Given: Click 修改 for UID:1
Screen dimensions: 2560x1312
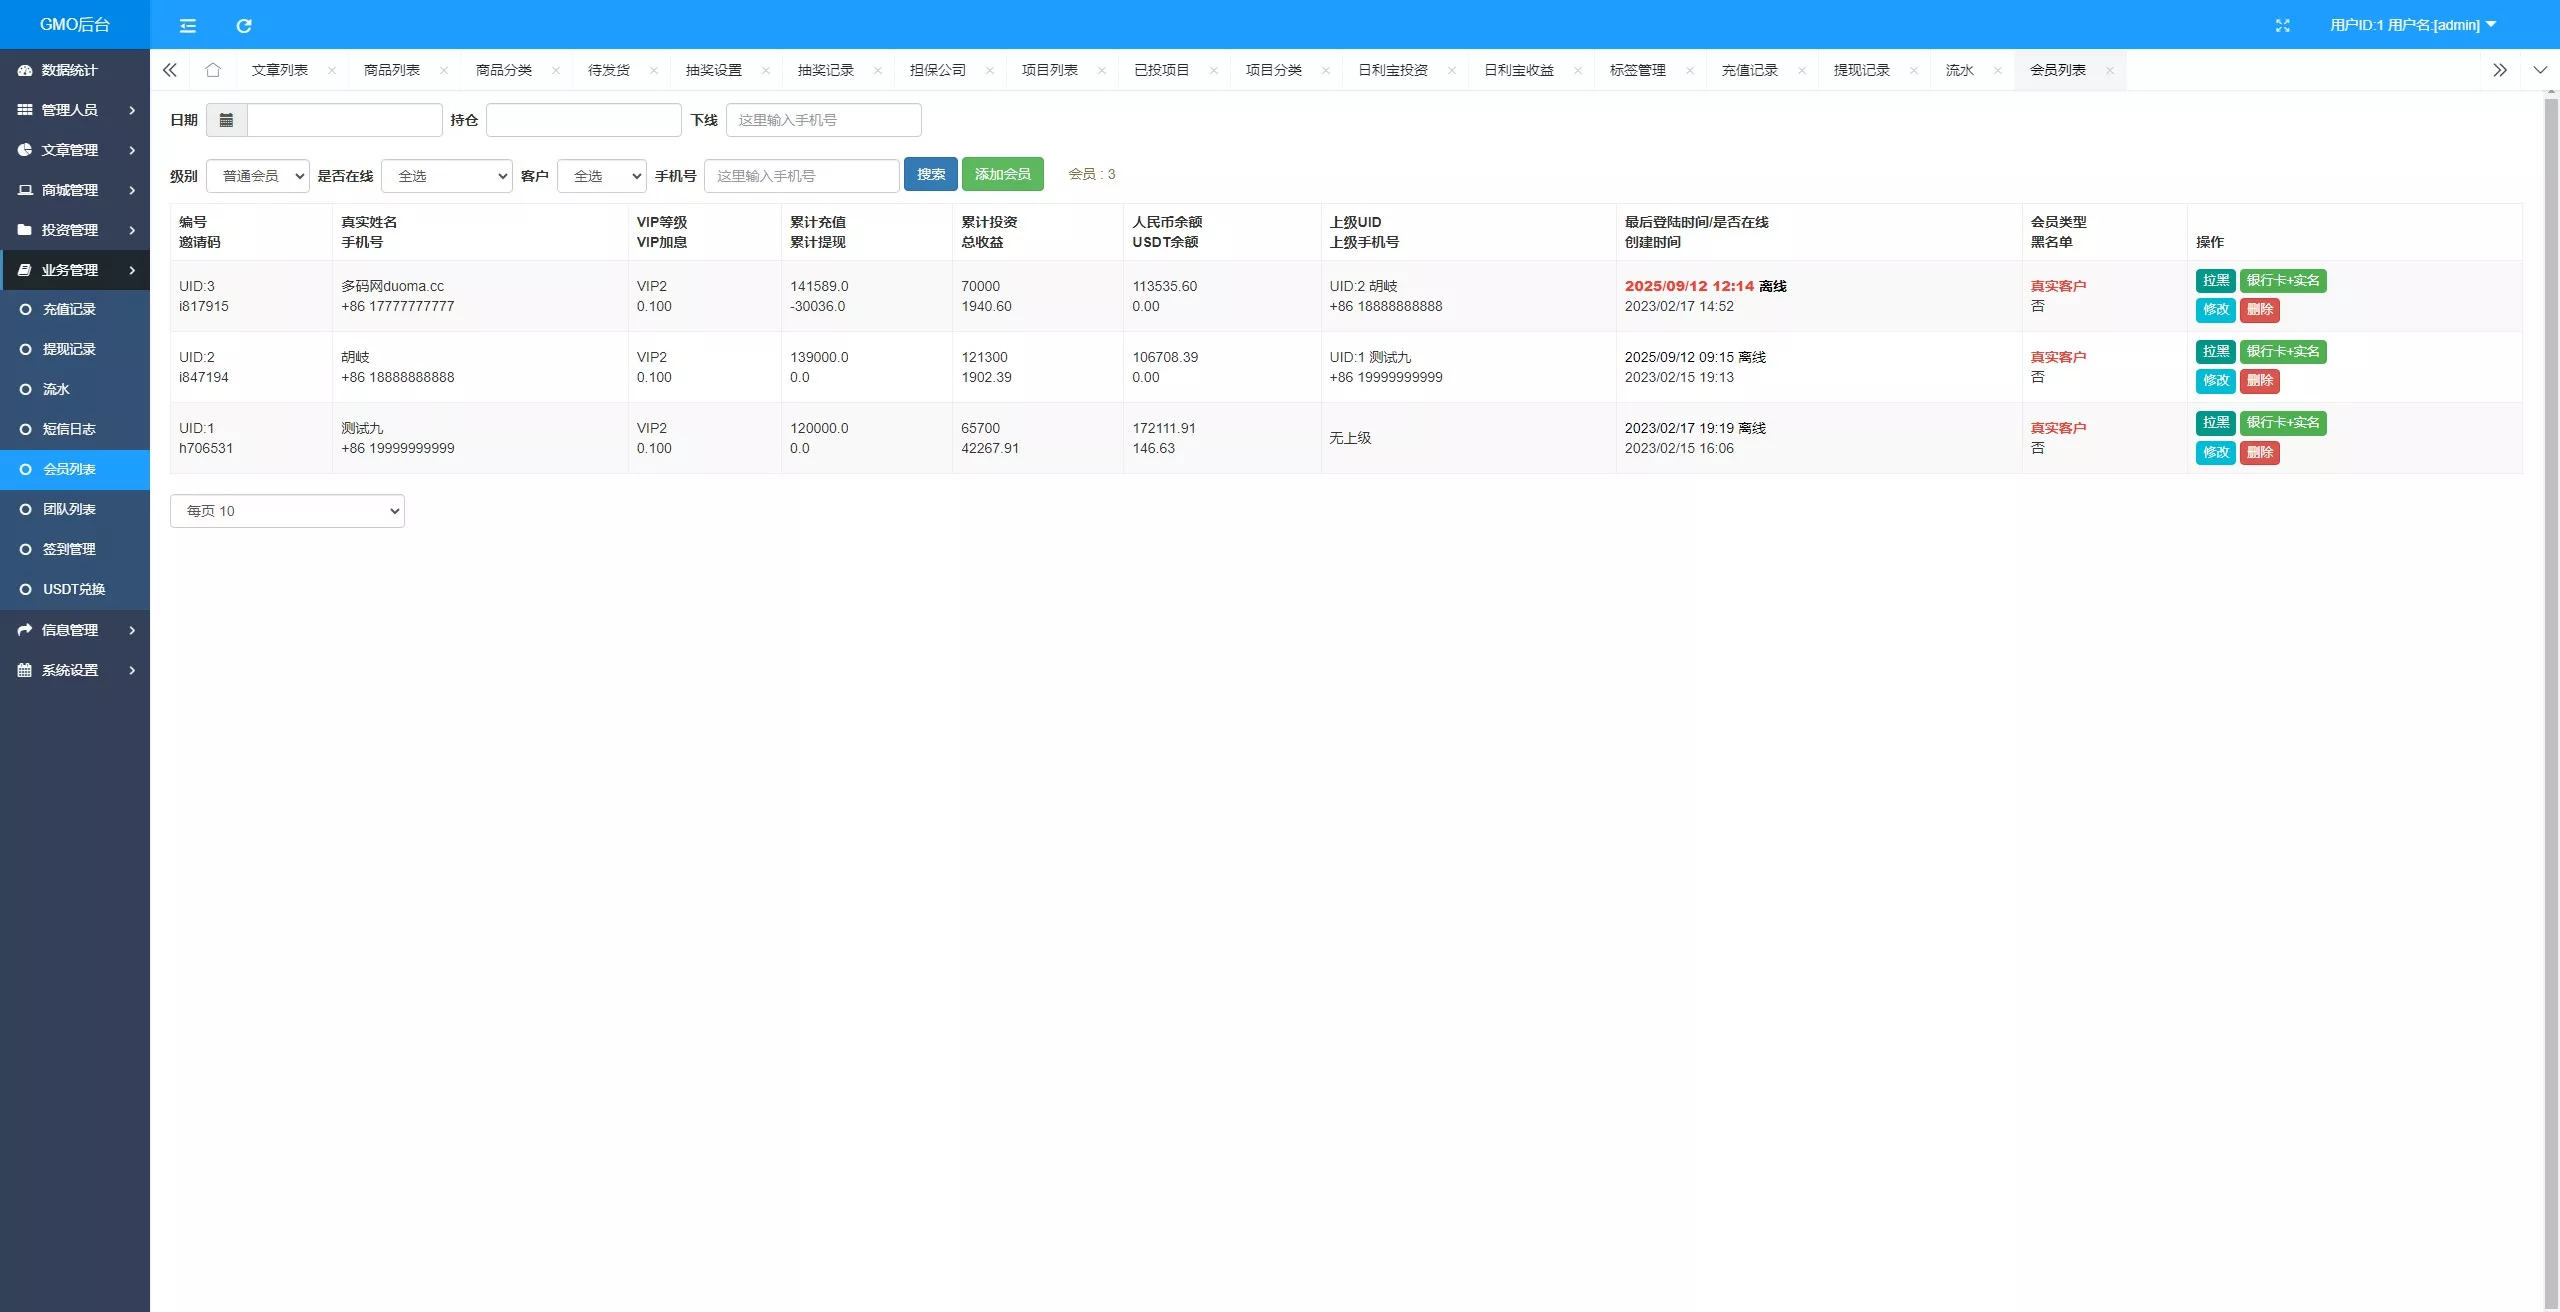Looking at the screenshot, I should (x=2216, y=452).
